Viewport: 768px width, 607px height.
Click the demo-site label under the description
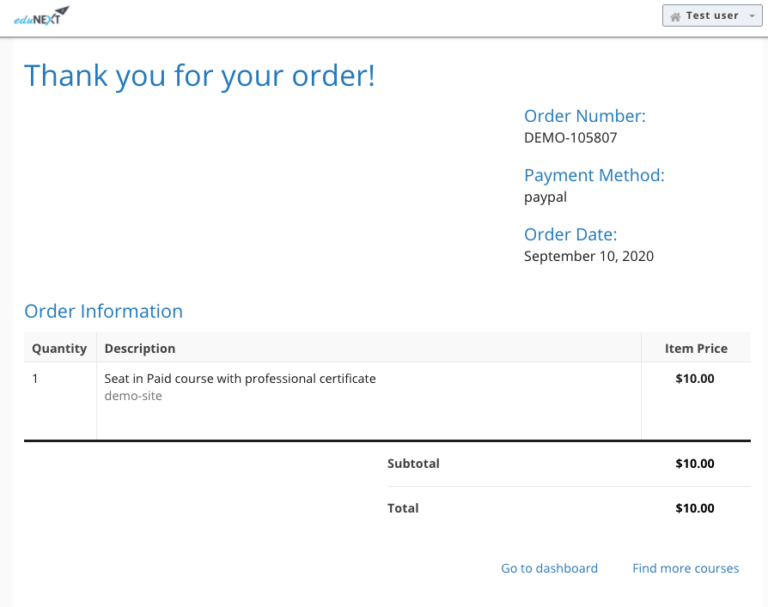pos(133,396)
